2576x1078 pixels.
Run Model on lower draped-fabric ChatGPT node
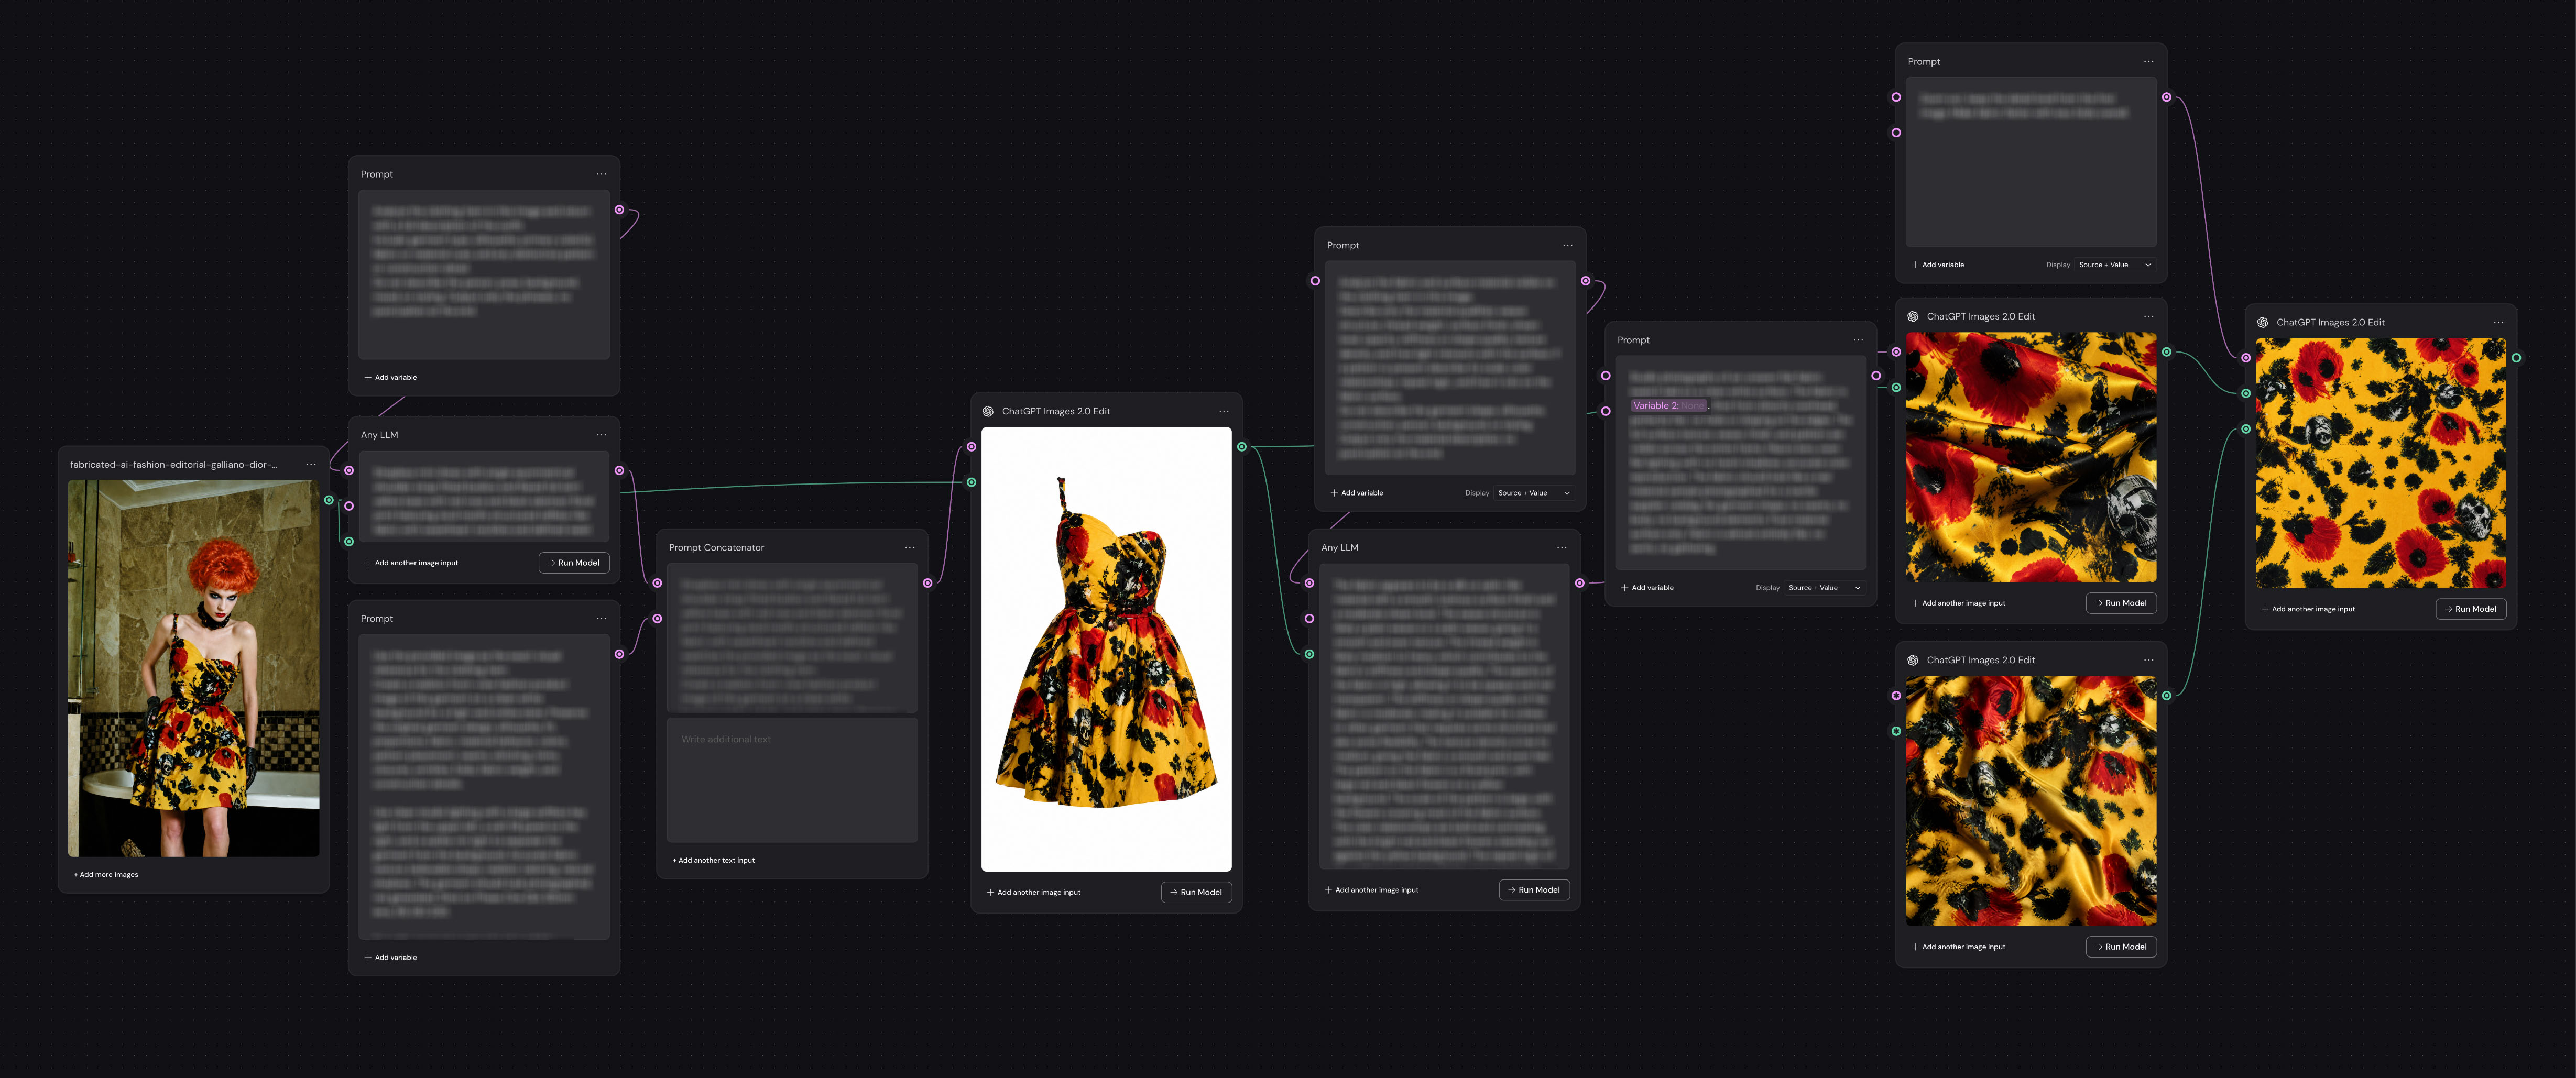pos(2121,947)
